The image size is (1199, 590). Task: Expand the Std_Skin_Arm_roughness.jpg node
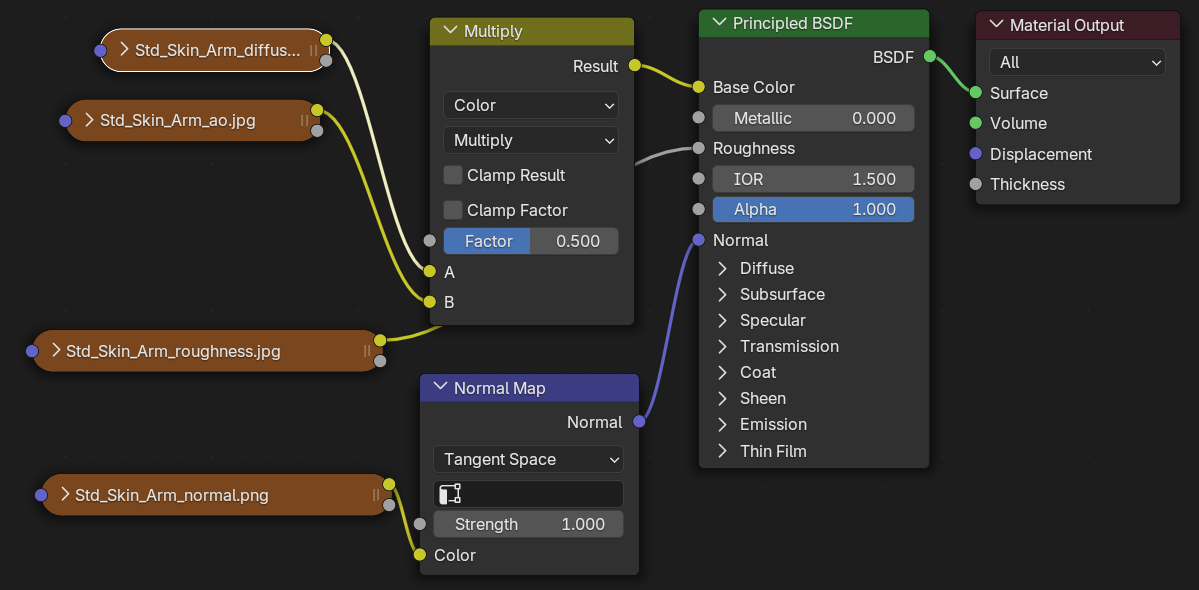[56, 350]
